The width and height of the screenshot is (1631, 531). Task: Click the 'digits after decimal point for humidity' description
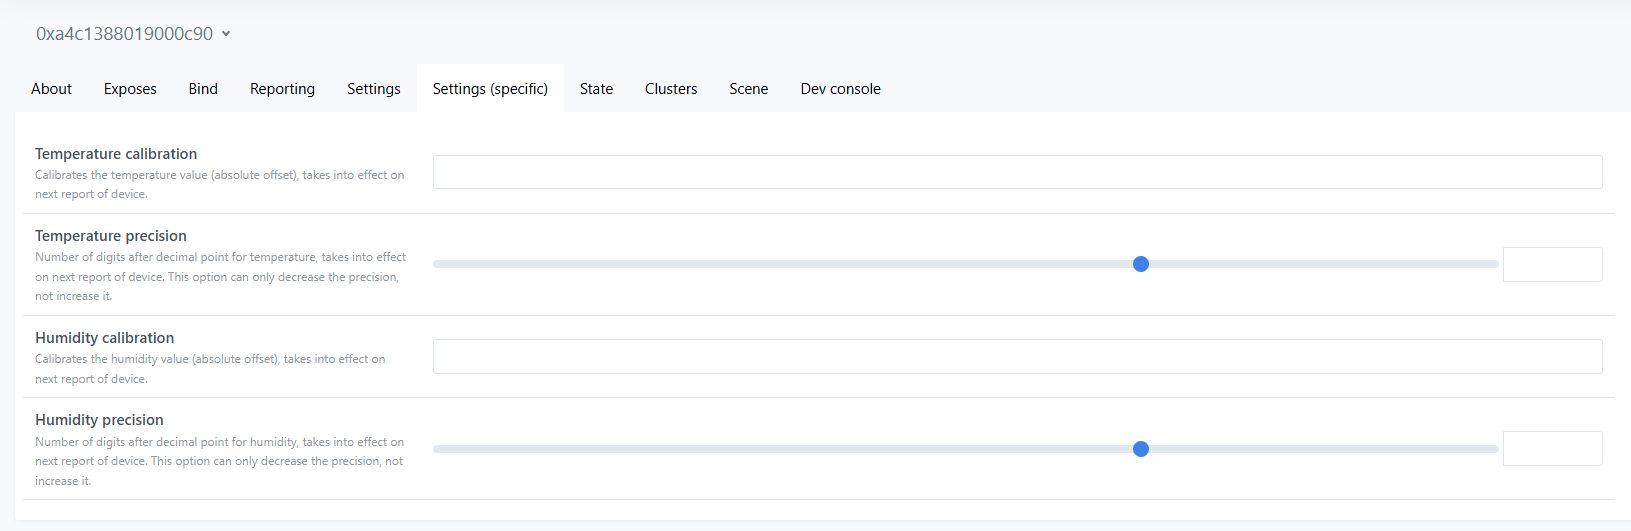coord(220,461)
